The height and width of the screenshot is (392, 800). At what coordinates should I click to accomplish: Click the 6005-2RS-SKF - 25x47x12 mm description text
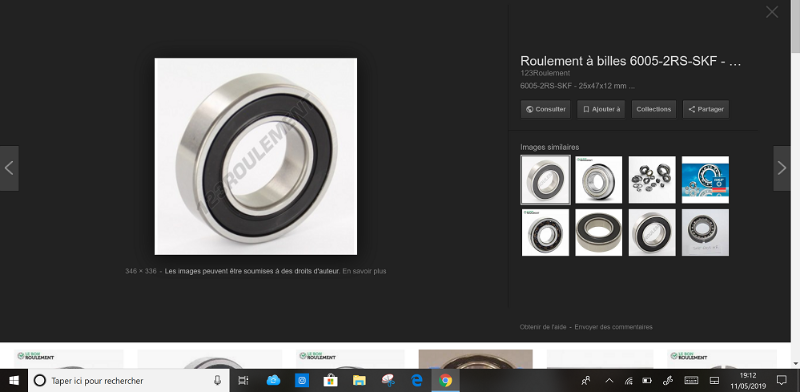coord(577,86)
